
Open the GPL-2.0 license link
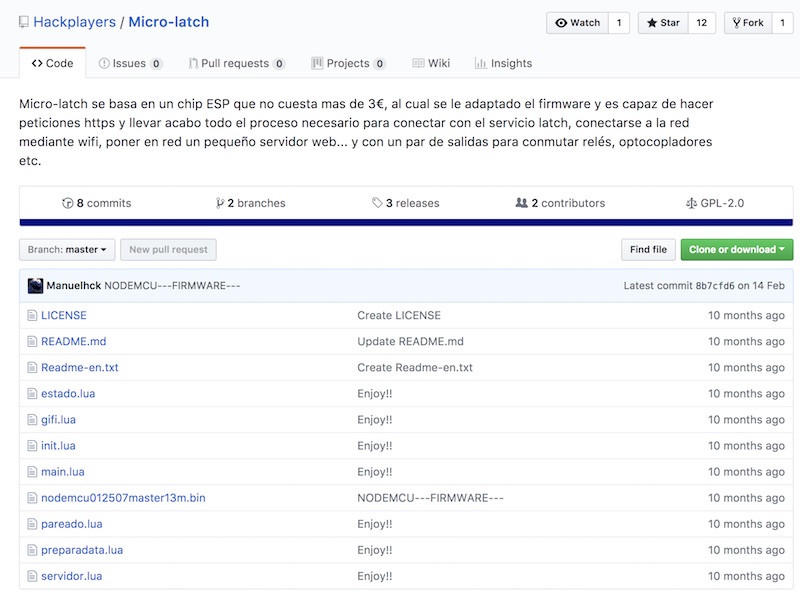pos(715,203)
